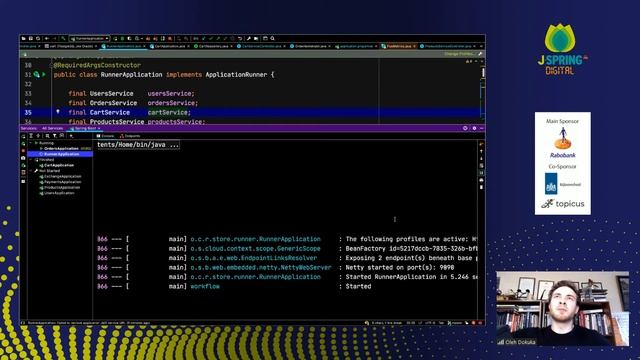This screenshot has height=360, width=640.
Task: Expand the OrdersApplication node
Action: pyautogui.click(x=41, y=149)
